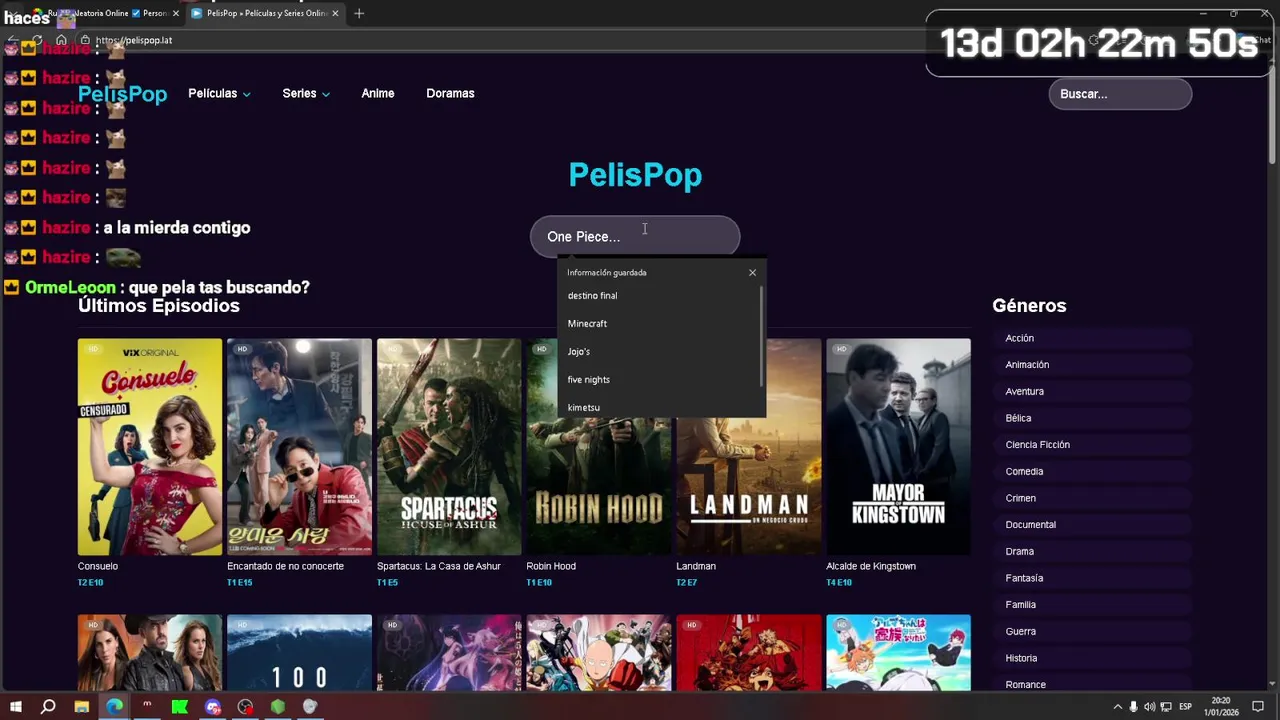Open the Mayor of Kingstown poster
Viewport: 1280px width, 720px height.
click(898, 446)
